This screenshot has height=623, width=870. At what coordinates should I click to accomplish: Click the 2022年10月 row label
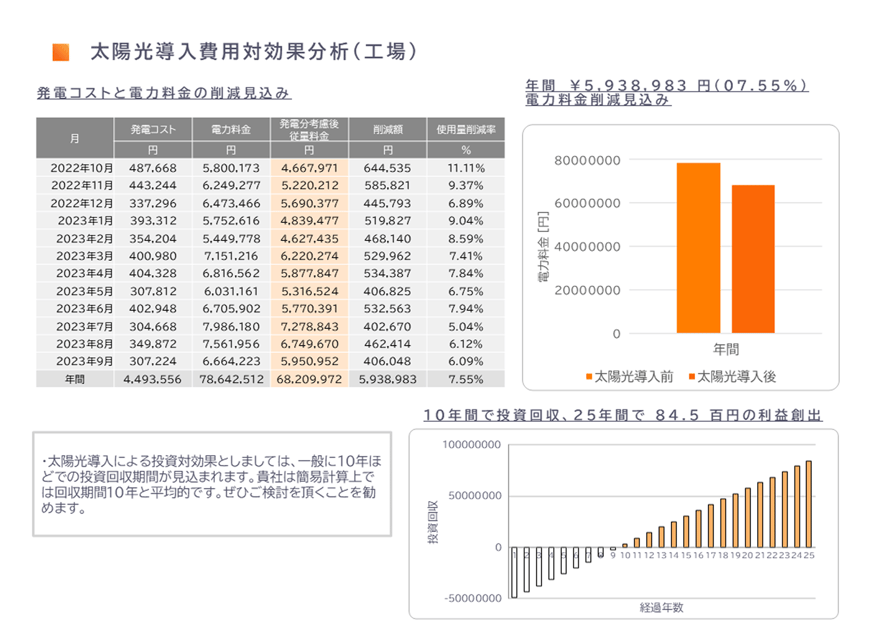[82, 167]
